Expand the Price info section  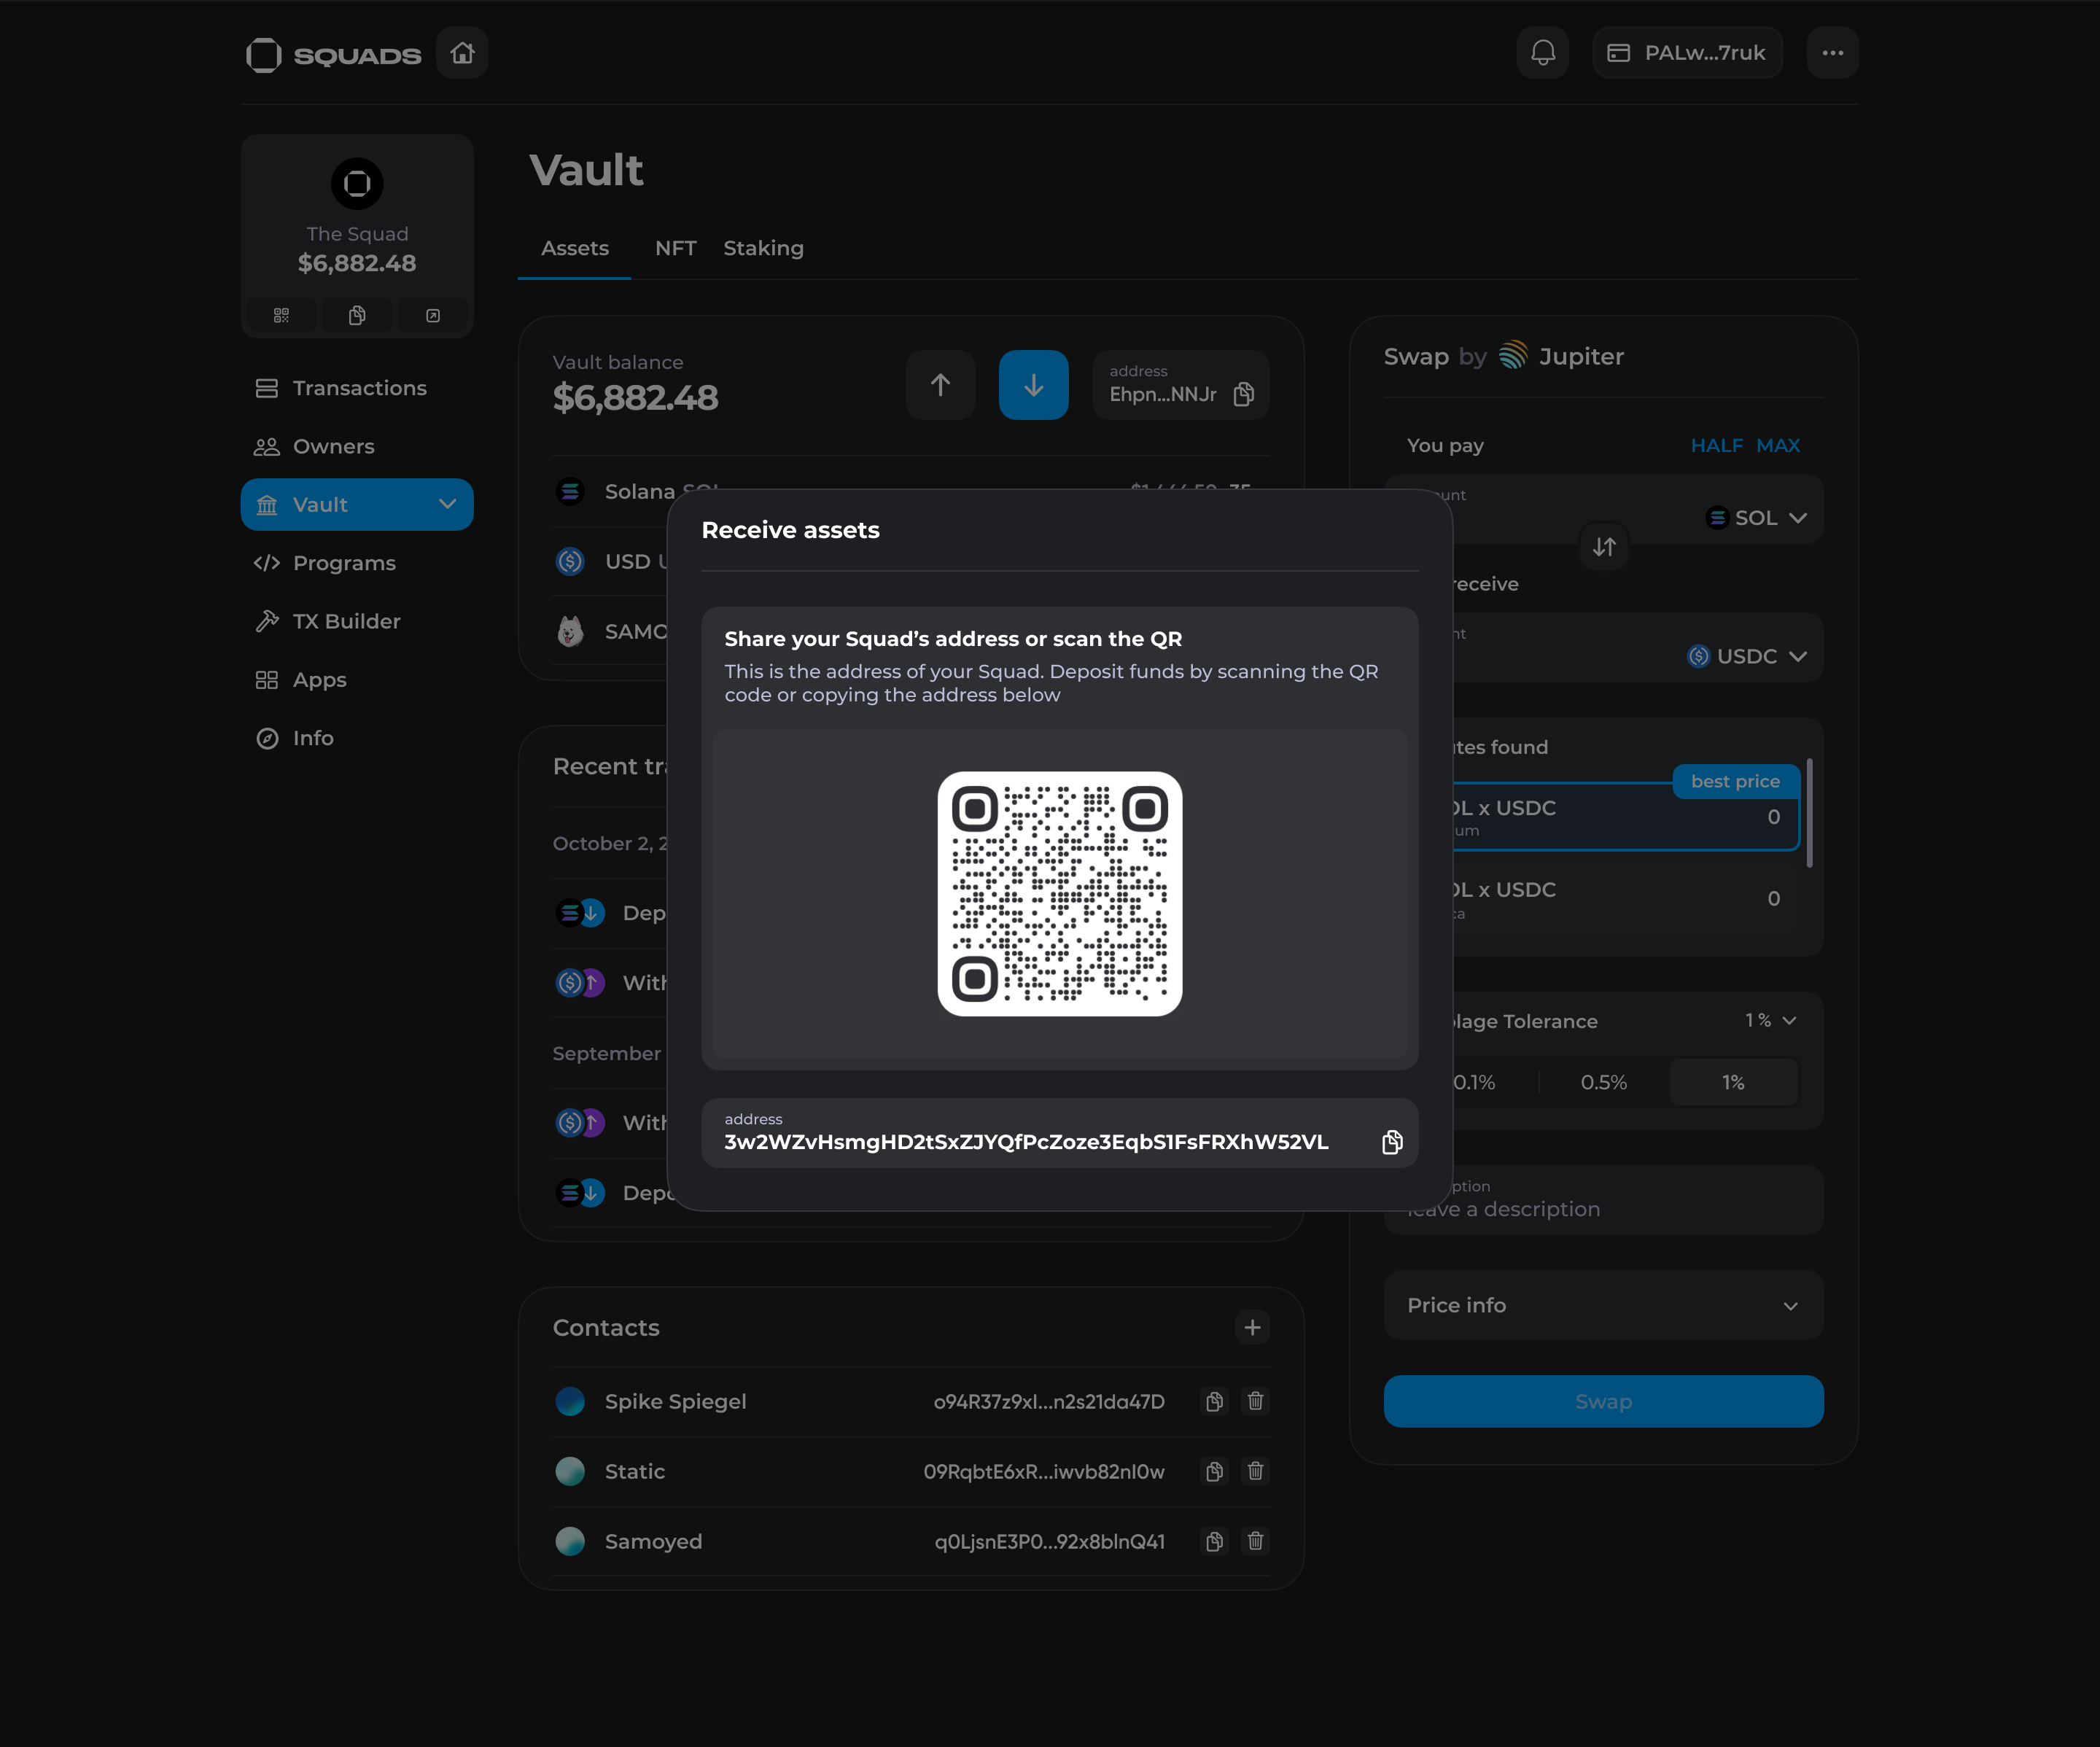pyautogui.click(x=1603, y=1305)
